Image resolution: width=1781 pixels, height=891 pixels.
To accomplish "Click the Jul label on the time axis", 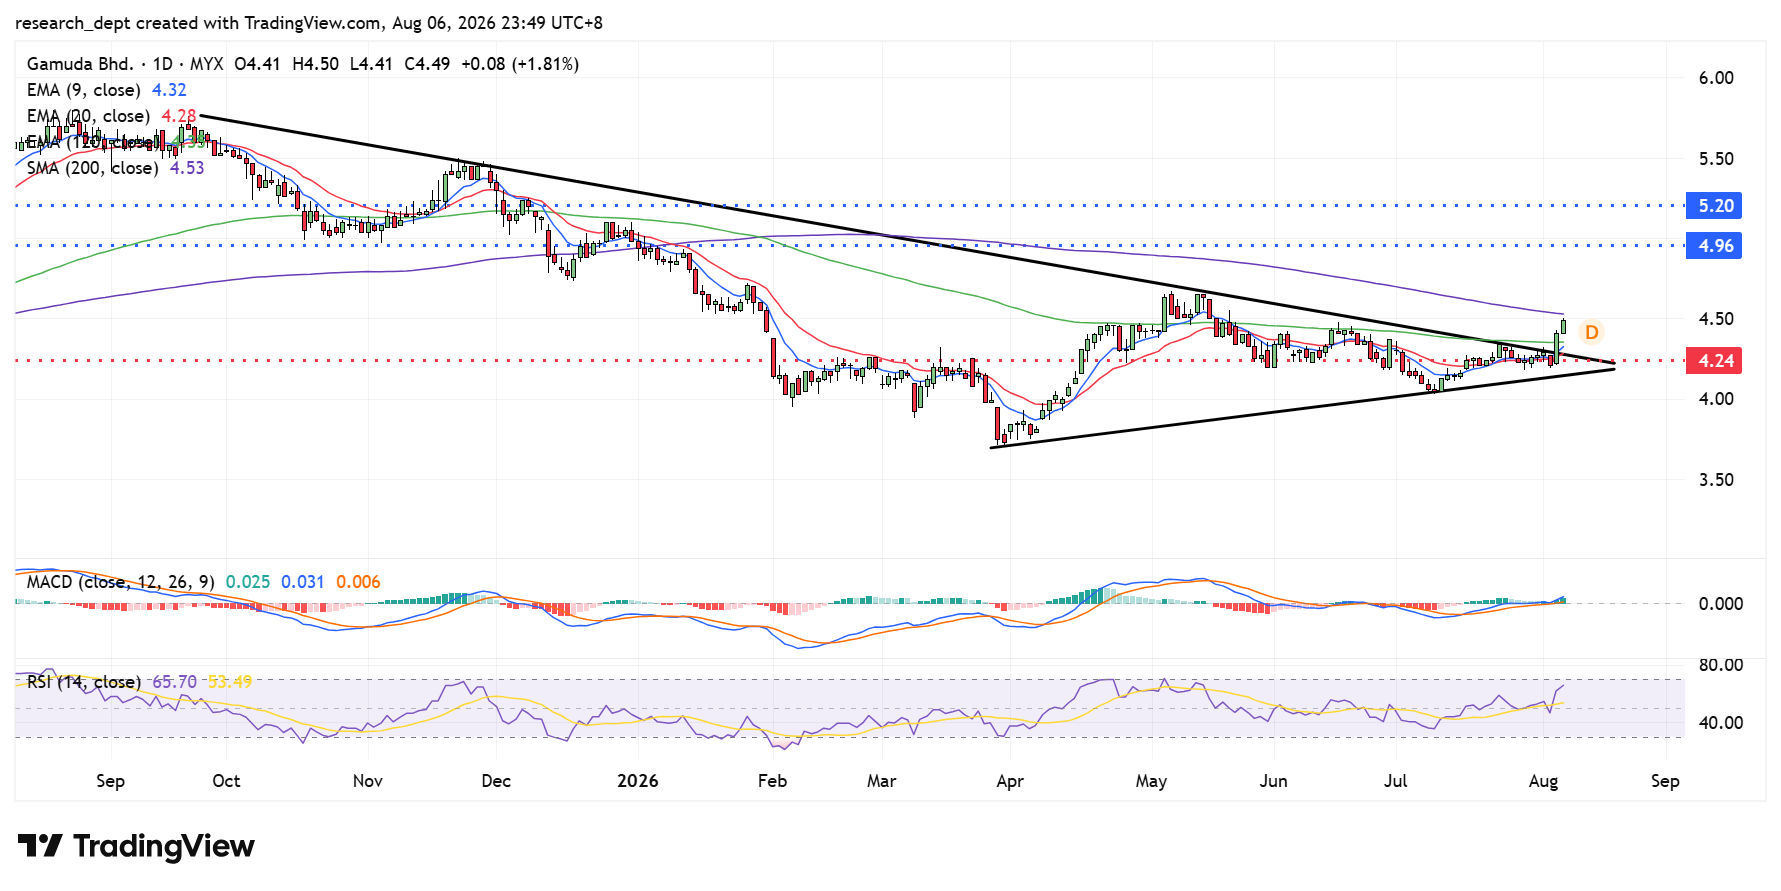I will pyautogui.click(x=1395, y=781).
